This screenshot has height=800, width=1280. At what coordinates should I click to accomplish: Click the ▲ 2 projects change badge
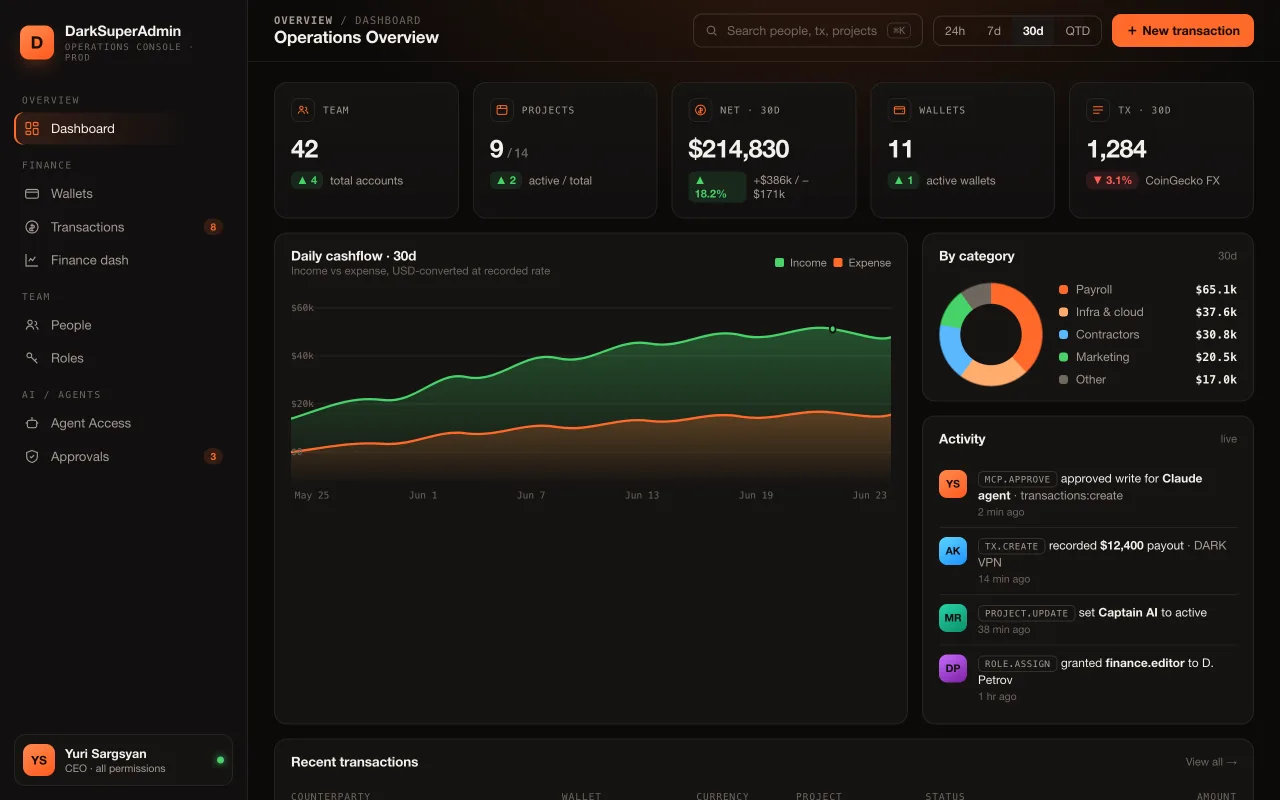click(506, 181)
